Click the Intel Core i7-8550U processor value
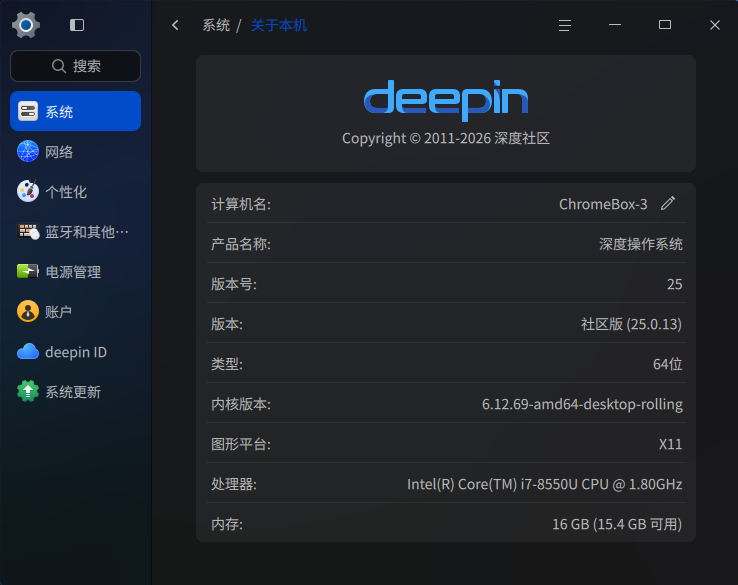Viewport: 738px width, 585px height. pyautogui.click(x=545, y=484)
